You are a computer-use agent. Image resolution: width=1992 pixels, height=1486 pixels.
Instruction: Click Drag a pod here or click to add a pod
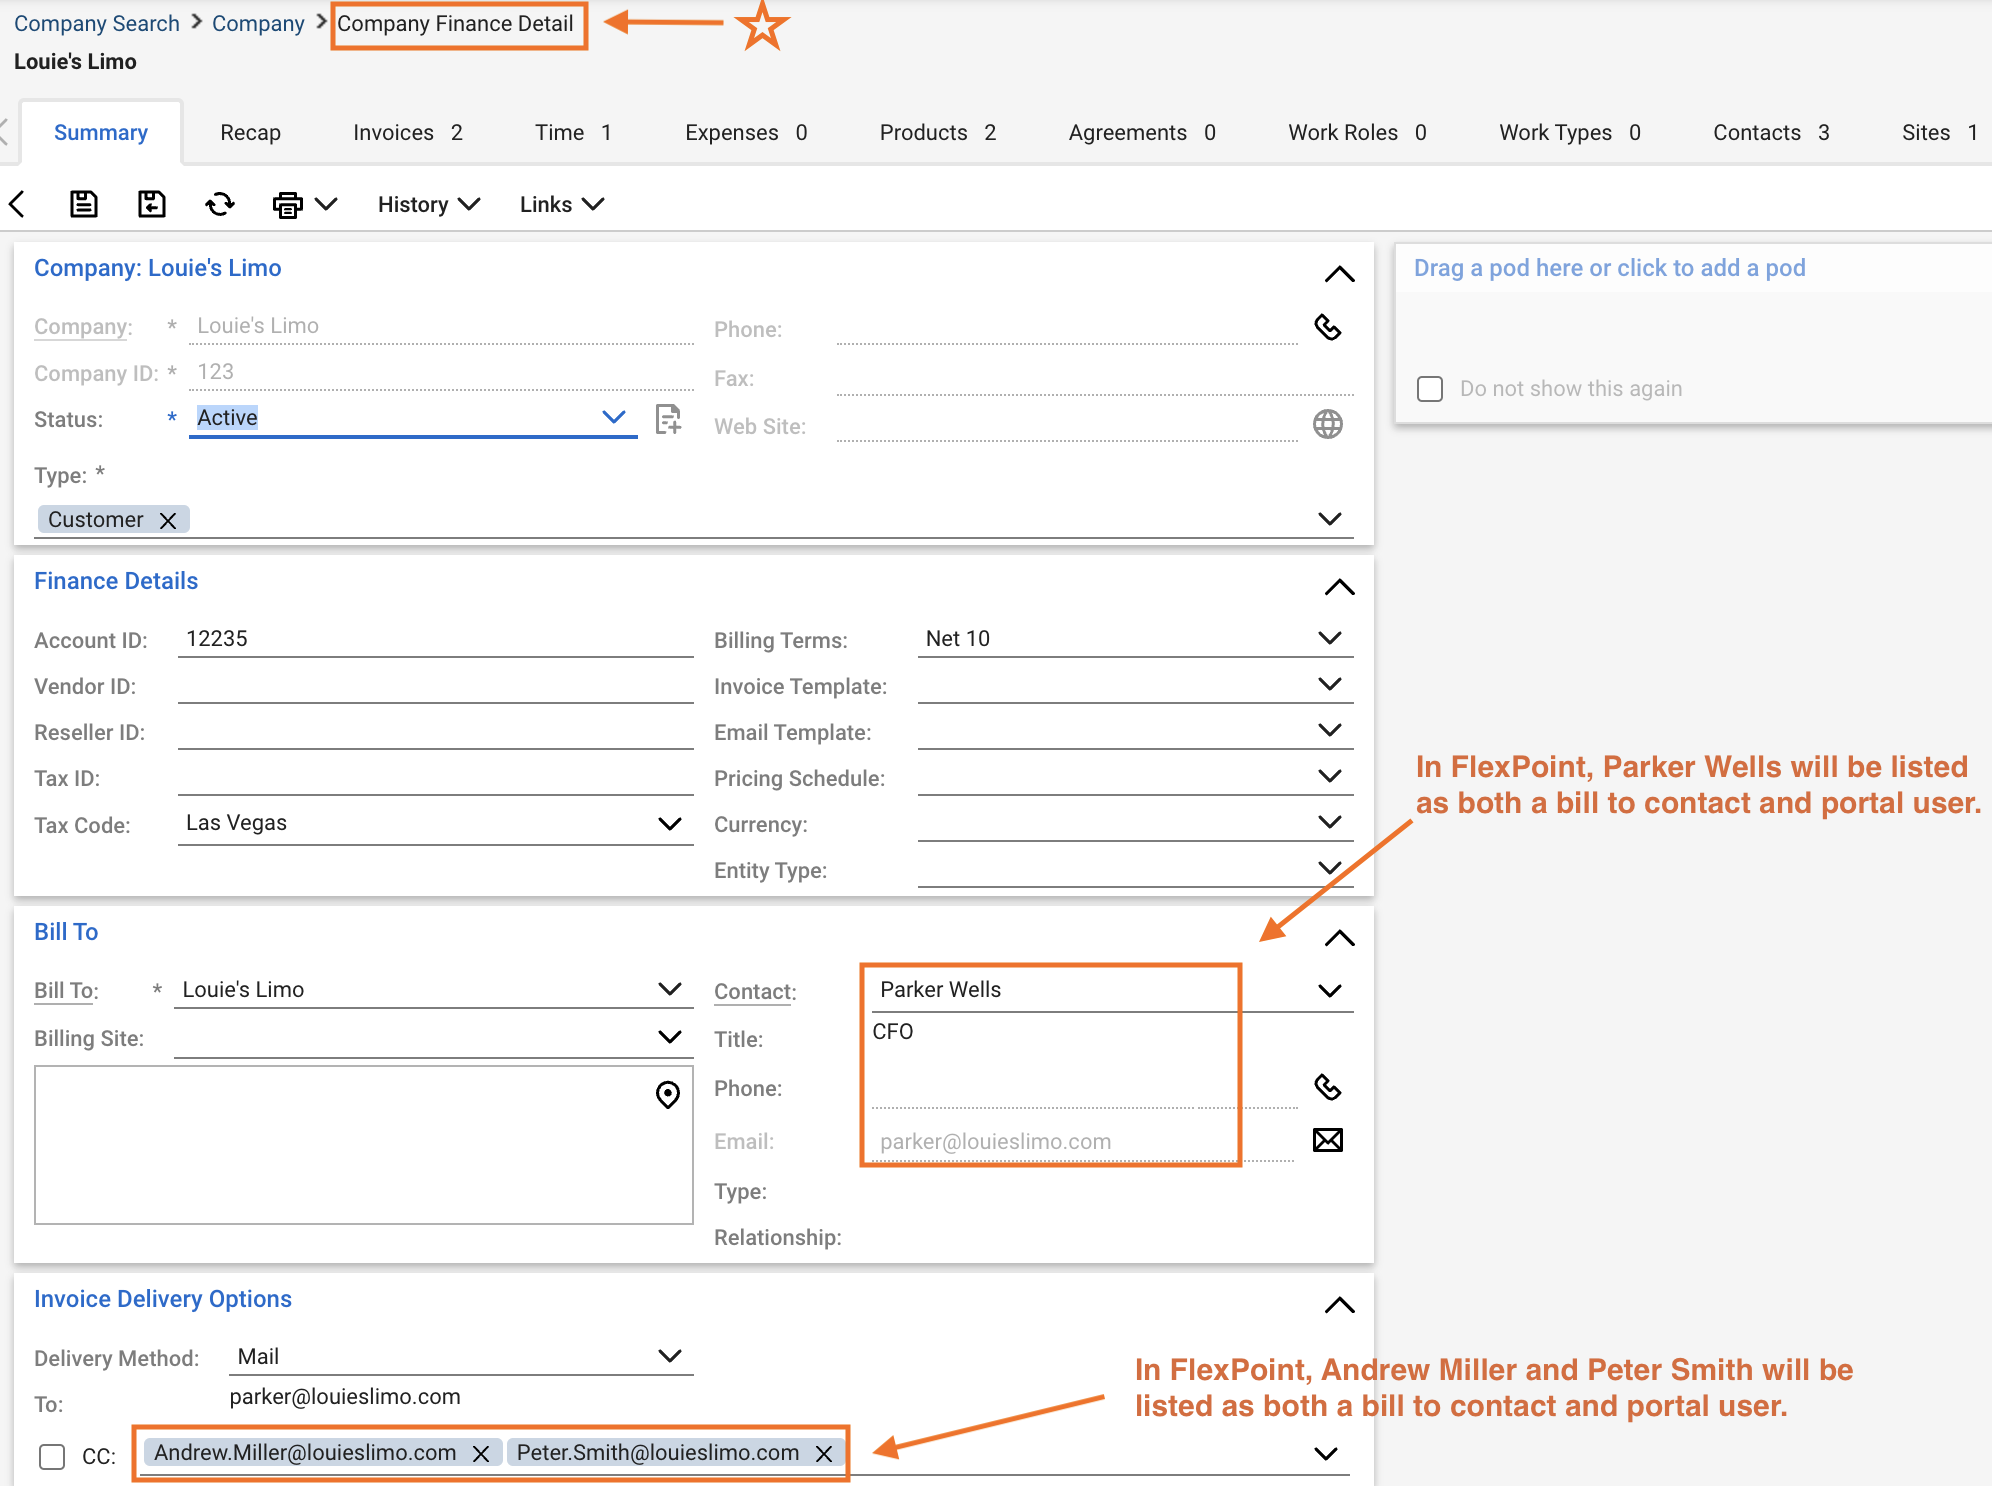tap(1609, 268)
